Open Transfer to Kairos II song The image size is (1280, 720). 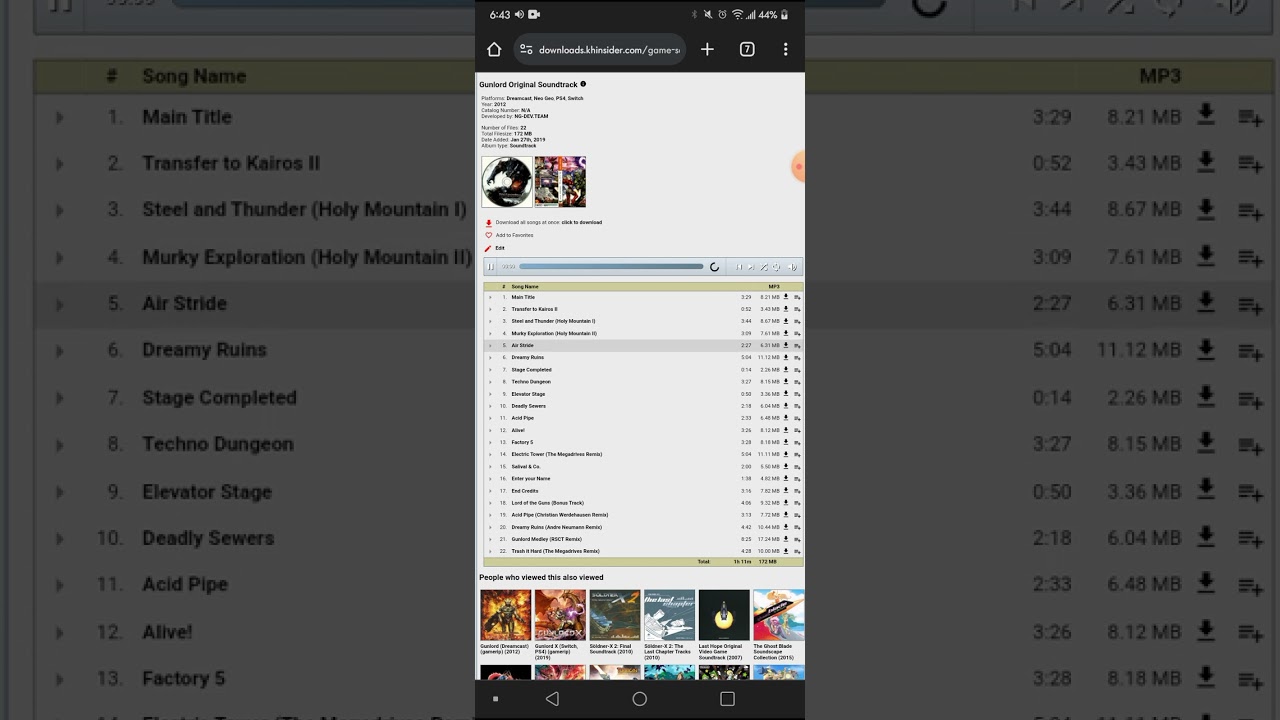pyautogui.click(x=534, y=309)
